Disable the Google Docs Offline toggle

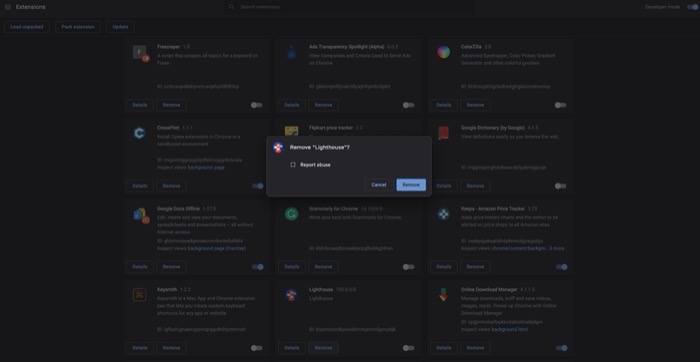click(258, 267)
